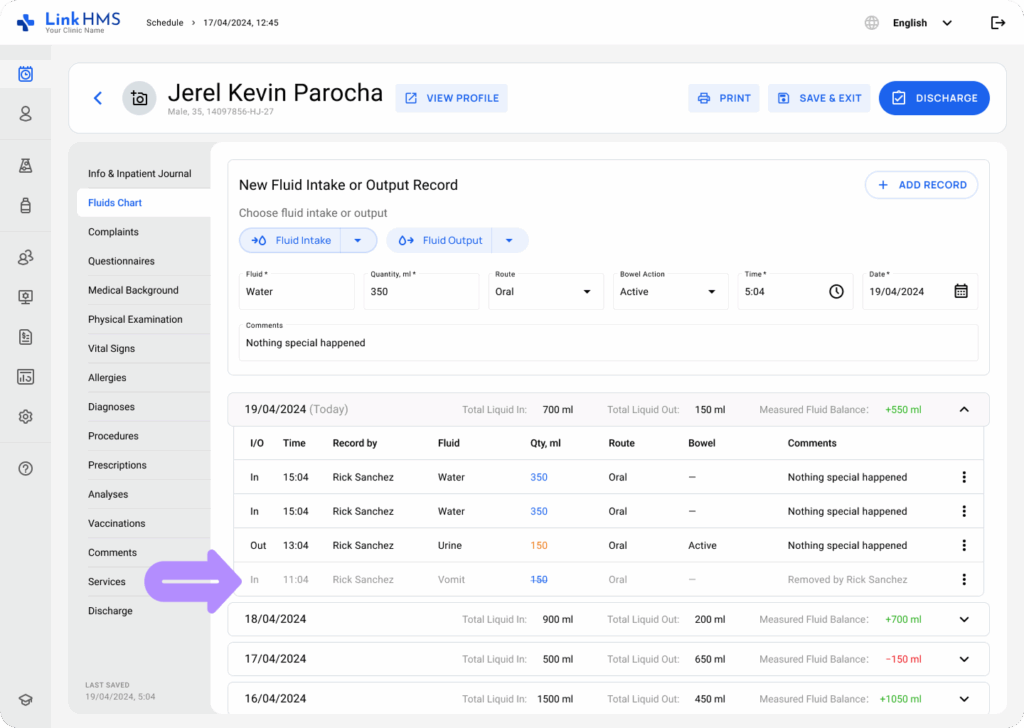Click the patient photo camera icon
The height and width of the screenshot is (728, 1024).
(x=139, y=98)
